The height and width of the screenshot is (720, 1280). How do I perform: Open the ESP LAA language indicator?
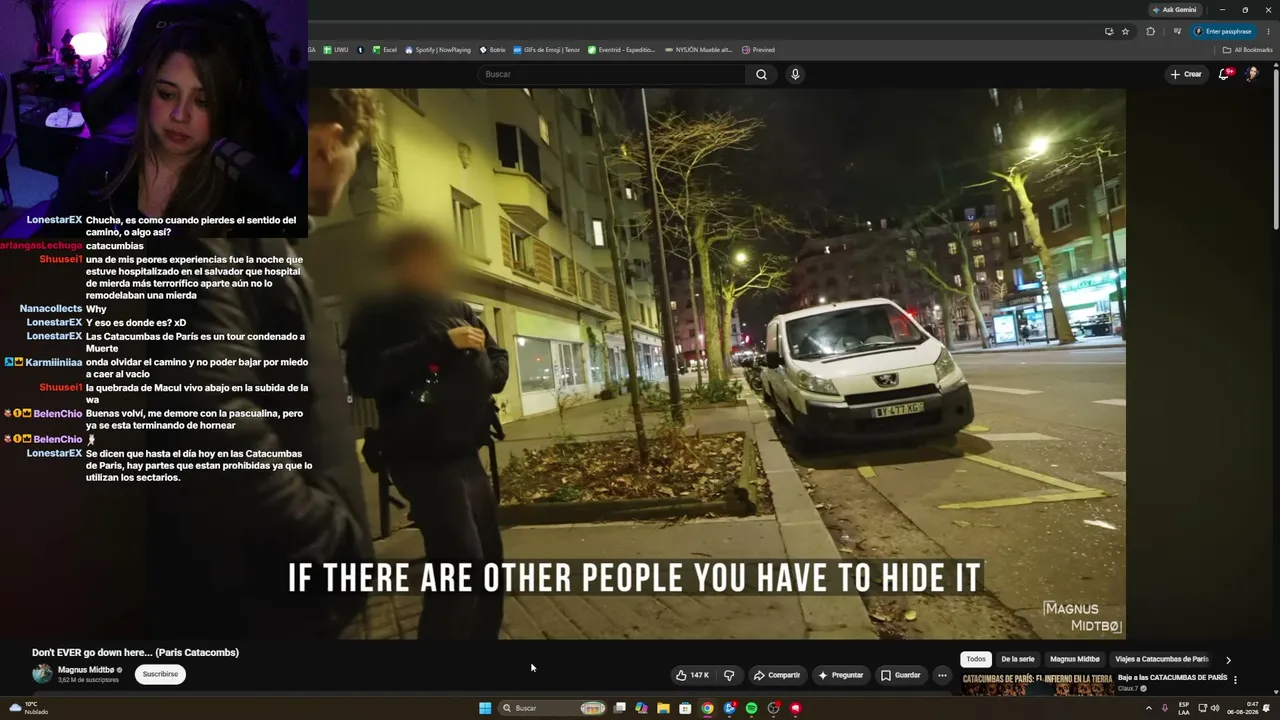tap(1184, 708)
